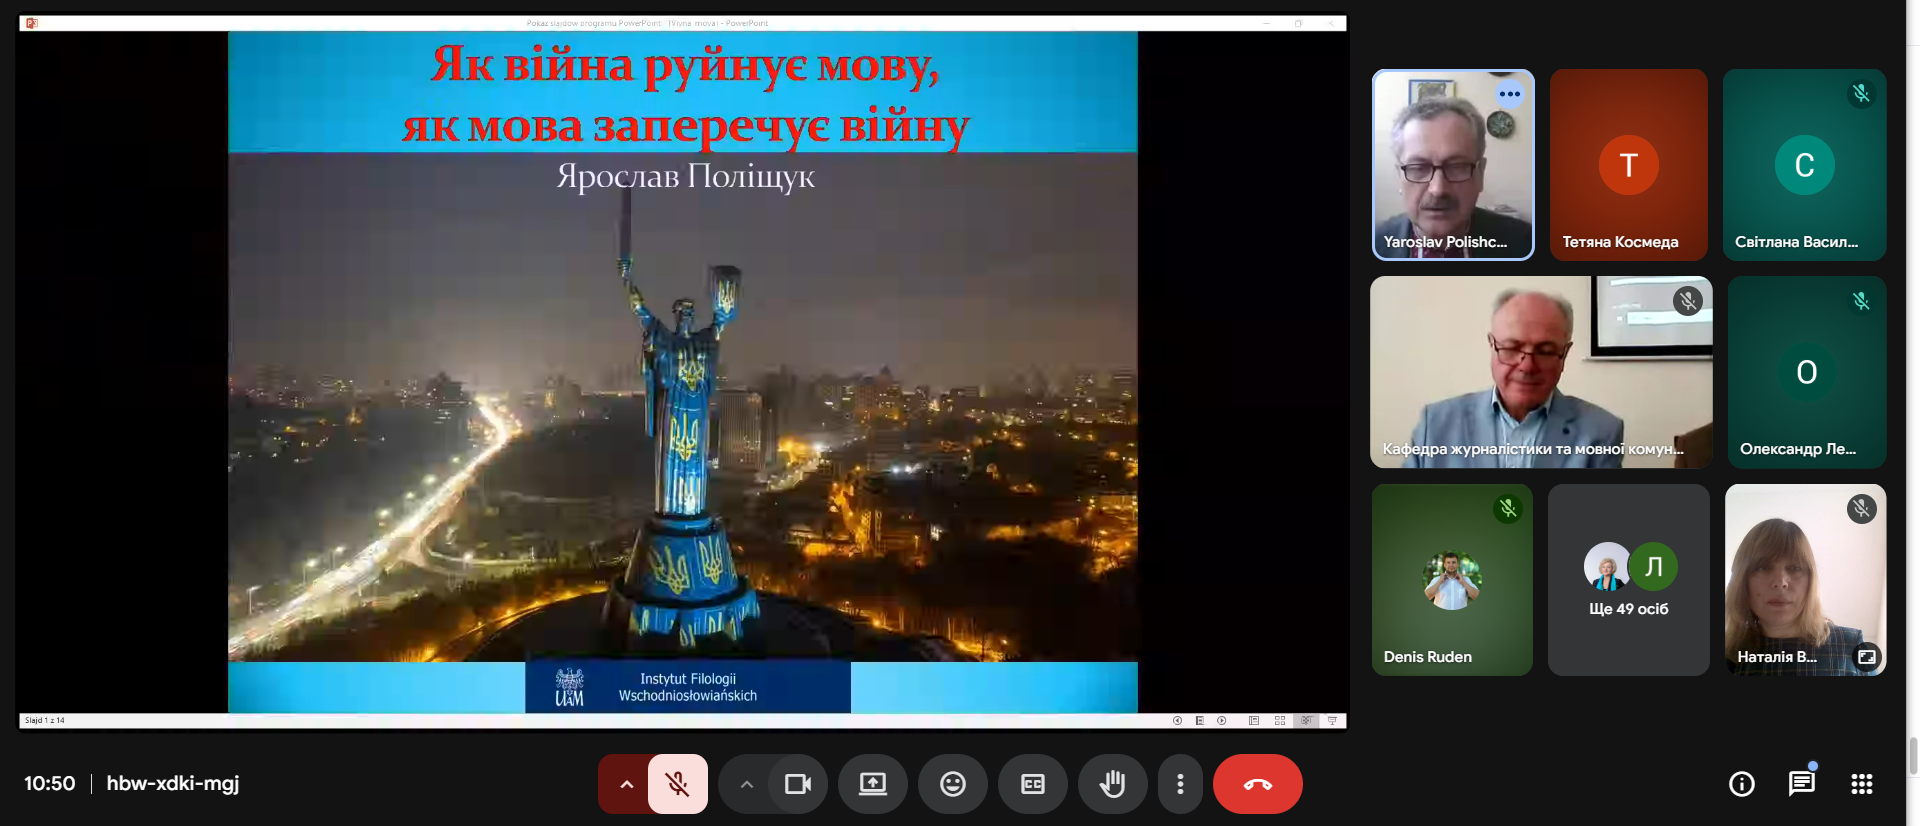Viewport: 1920px width, 826px height.
Task: Click the meeting code hbw-xdki-mgj
Action: (173, 783)
